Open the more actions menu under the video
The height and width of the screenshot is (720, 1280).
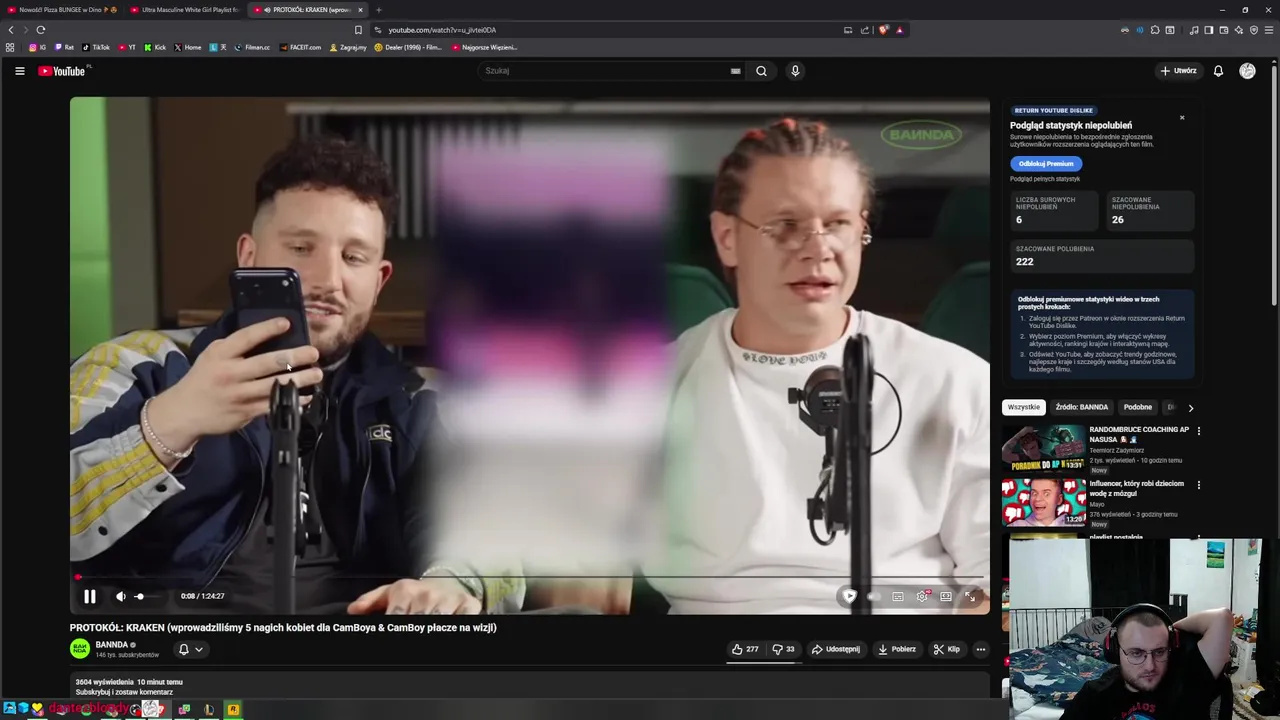point(980,649)
